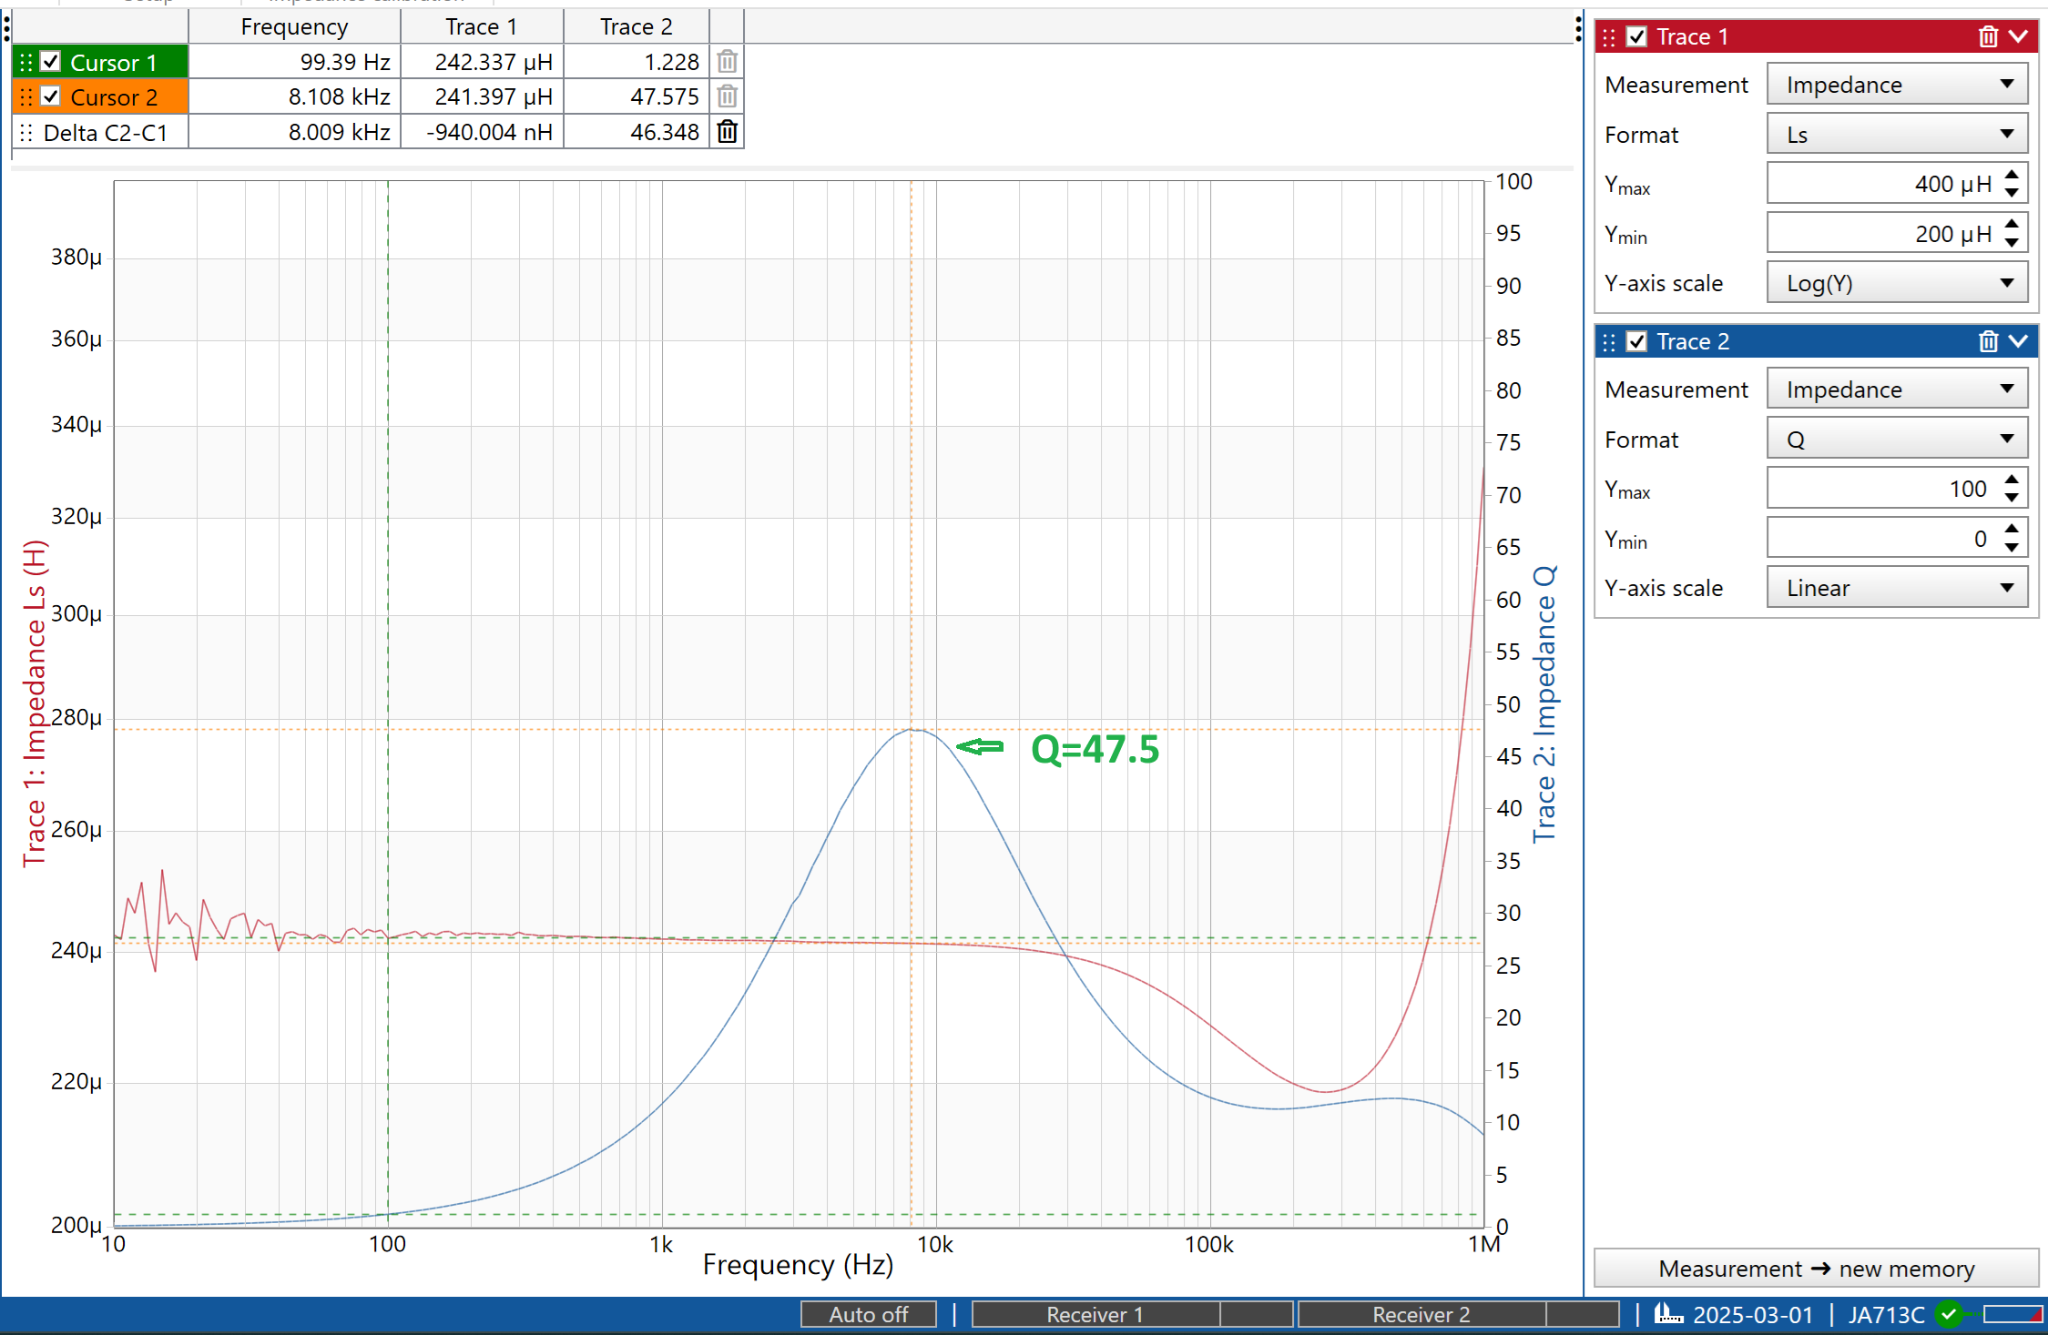Delete Trace 1 with its trash icon
The width and height of the screenshot is (2048, 1335).
tap(1988, 37)
